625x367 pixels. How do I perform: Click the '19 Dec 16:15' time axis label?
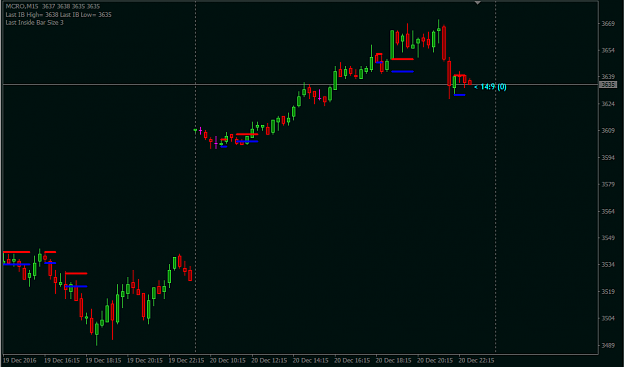click(62, 361)
